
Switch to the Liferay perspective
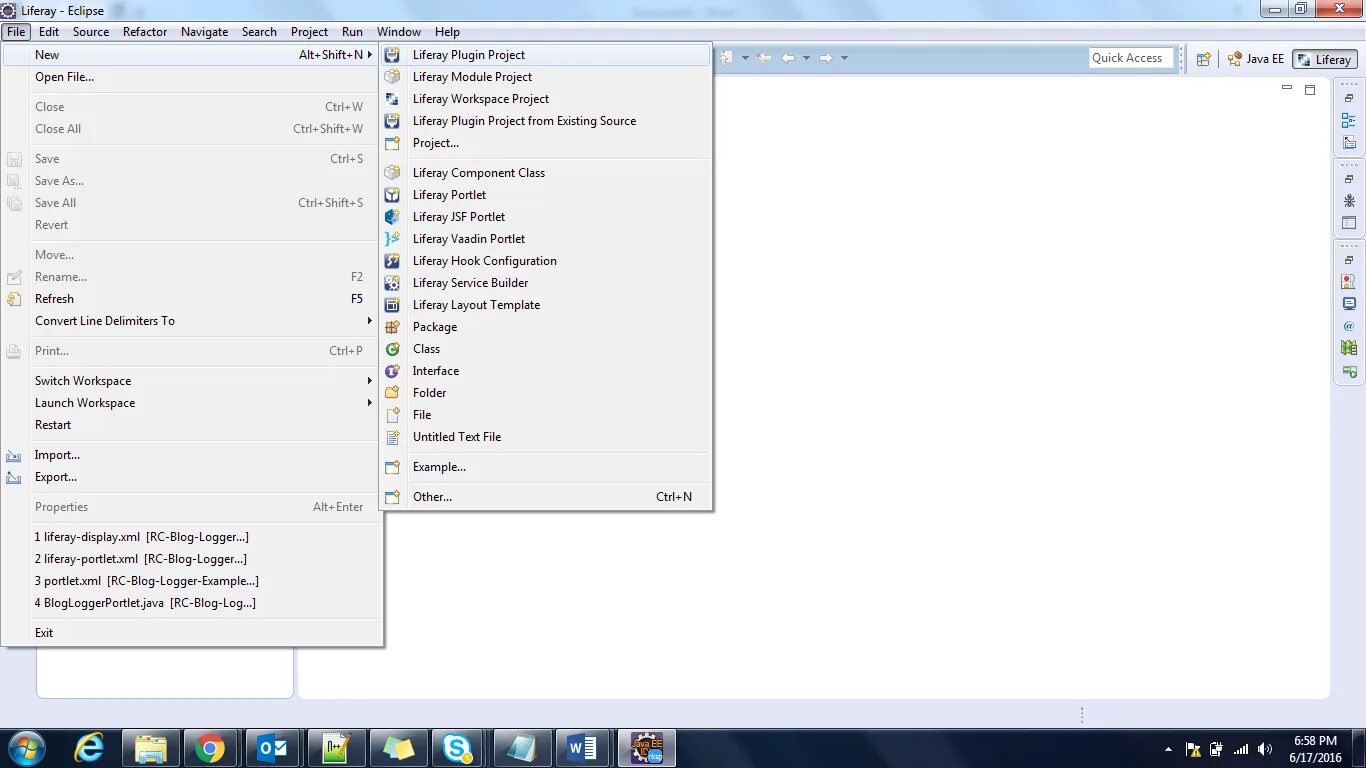[x=1324, y=59]
